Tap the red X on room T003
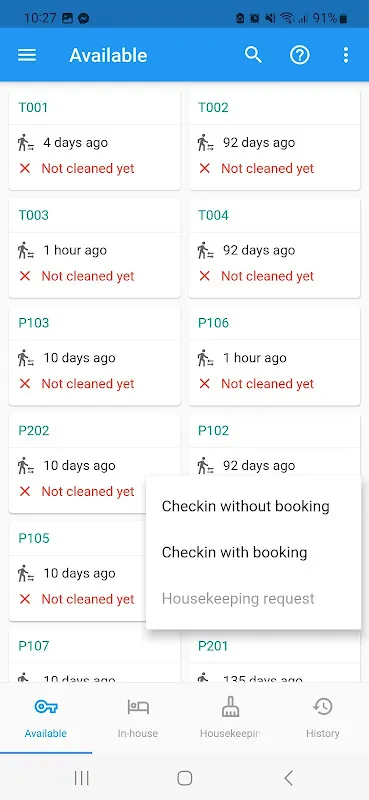The height and width of the screenshot is (800, 369). 24,276
